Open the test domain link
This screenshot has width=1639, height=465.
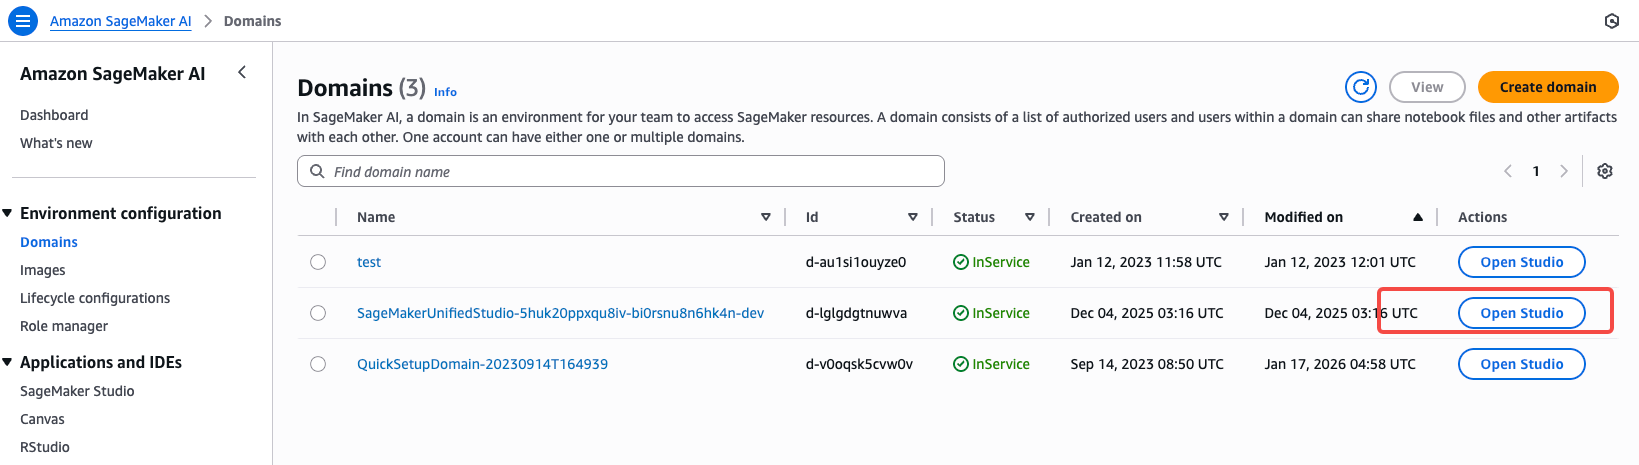(x=369, y=262)
